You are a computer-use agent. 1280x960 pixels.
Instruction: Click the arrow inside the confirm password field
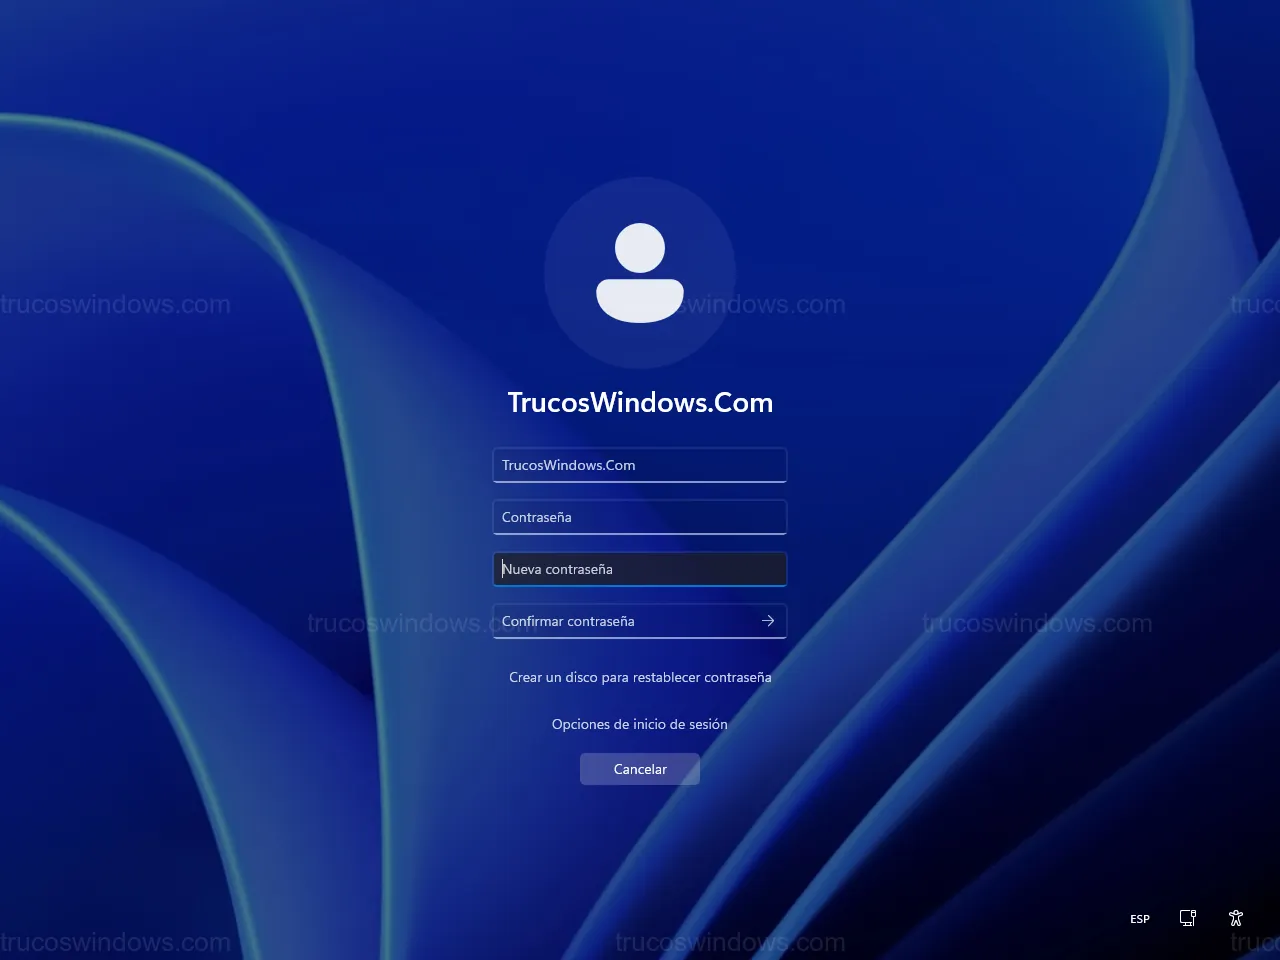click(x=768, y=621)
